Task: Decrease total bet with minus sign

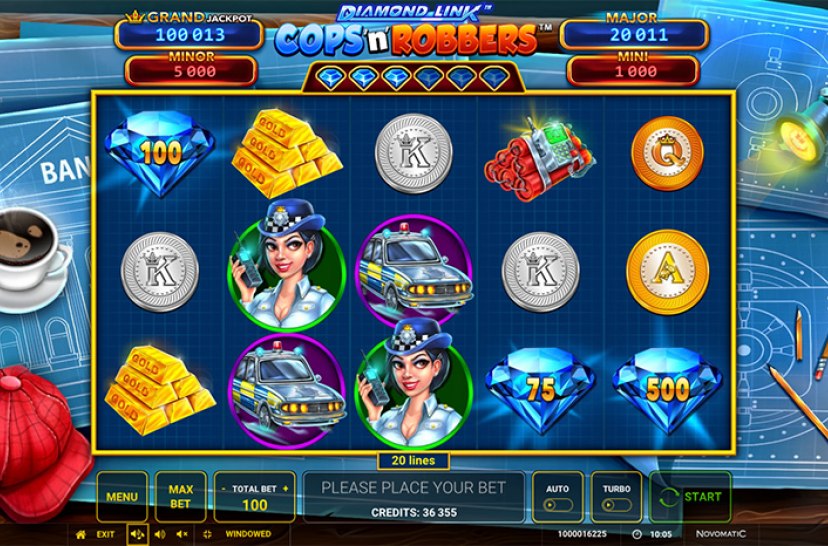Action: tap(223, 488)
